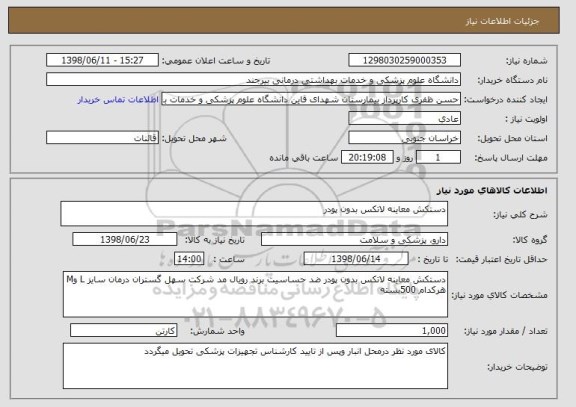Click the general description box دستکش معاینه لاتکس
Viewport: 576px width, 407px height.
[x=254, y=213]
